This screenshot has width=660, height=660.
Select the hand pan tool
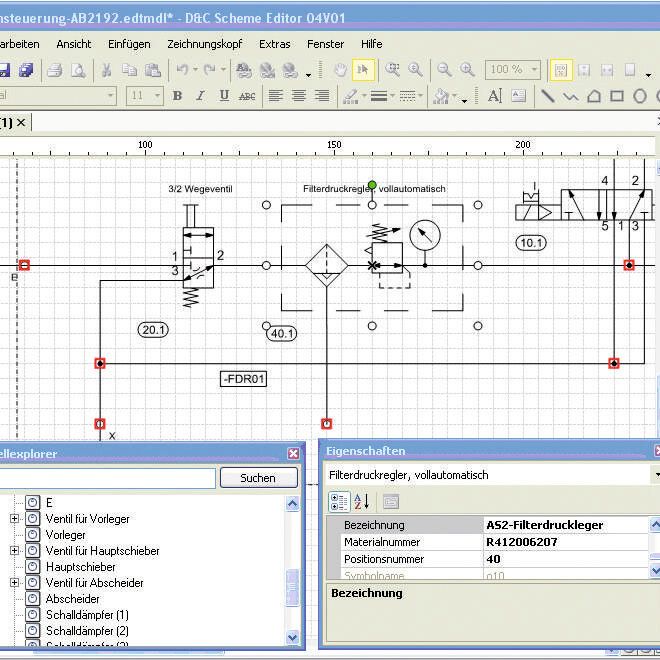coord(341,70)
